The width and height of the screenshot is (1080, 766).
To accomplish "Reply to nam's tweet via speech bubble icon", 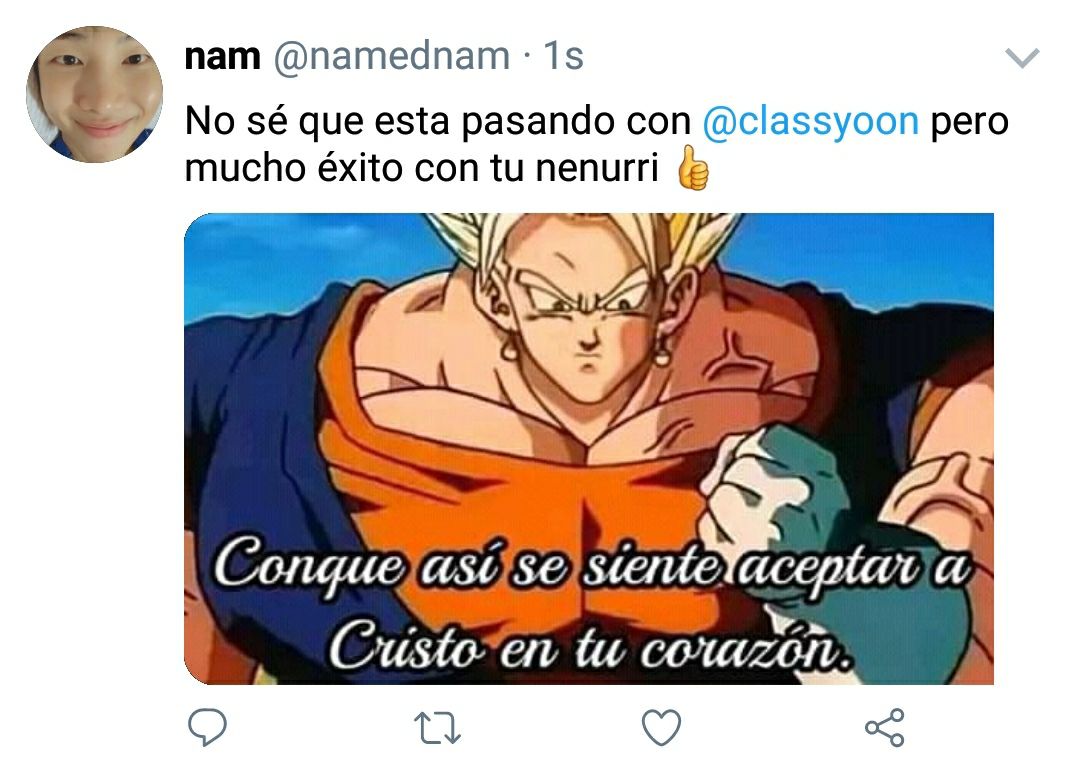I will [207, 727].
